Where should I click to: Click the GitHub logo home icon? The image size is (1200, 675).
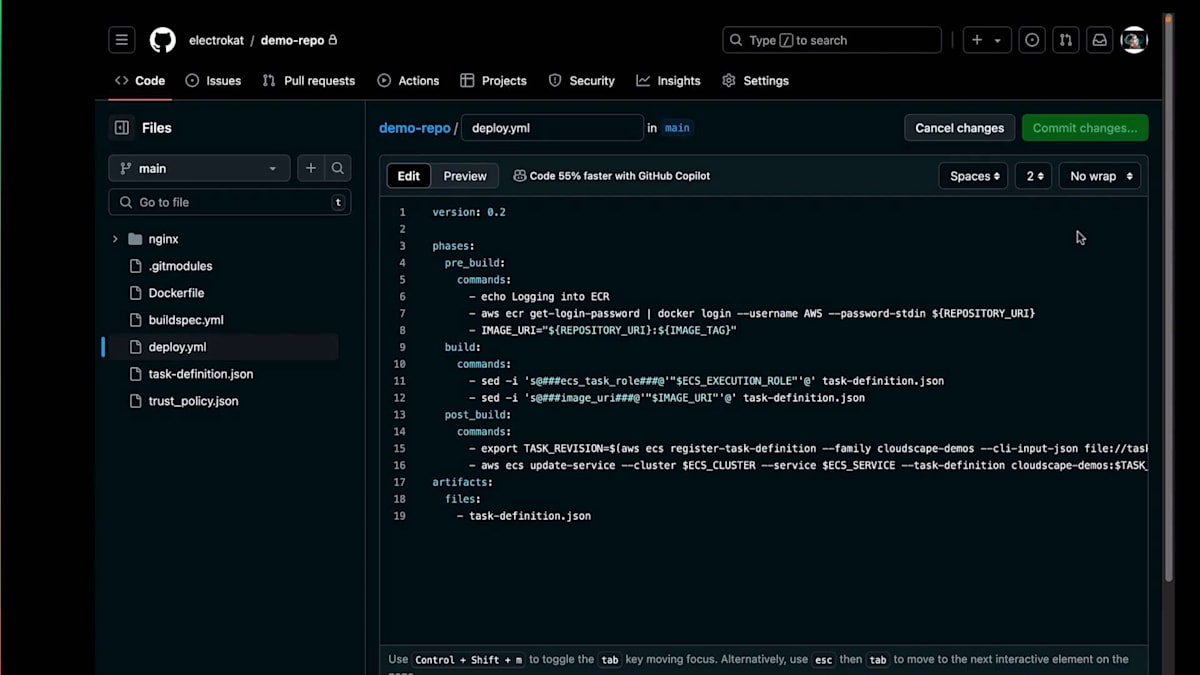pyautogui.click(x=162, y=40)
